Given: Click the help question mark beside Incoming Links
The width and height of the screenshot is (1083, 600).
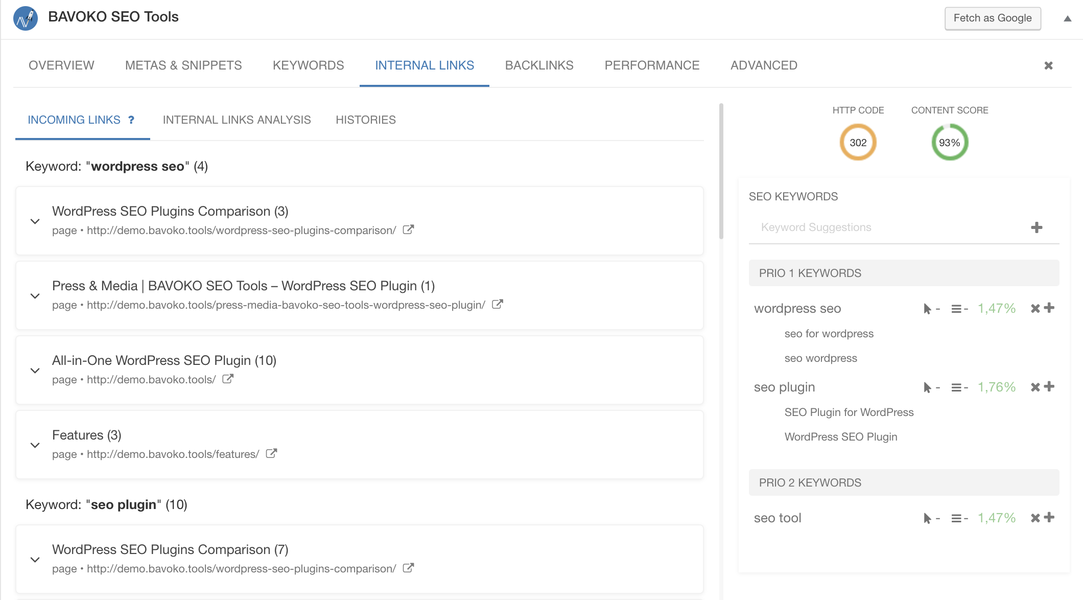Looking at the screenshot, I should click(131, 120).
